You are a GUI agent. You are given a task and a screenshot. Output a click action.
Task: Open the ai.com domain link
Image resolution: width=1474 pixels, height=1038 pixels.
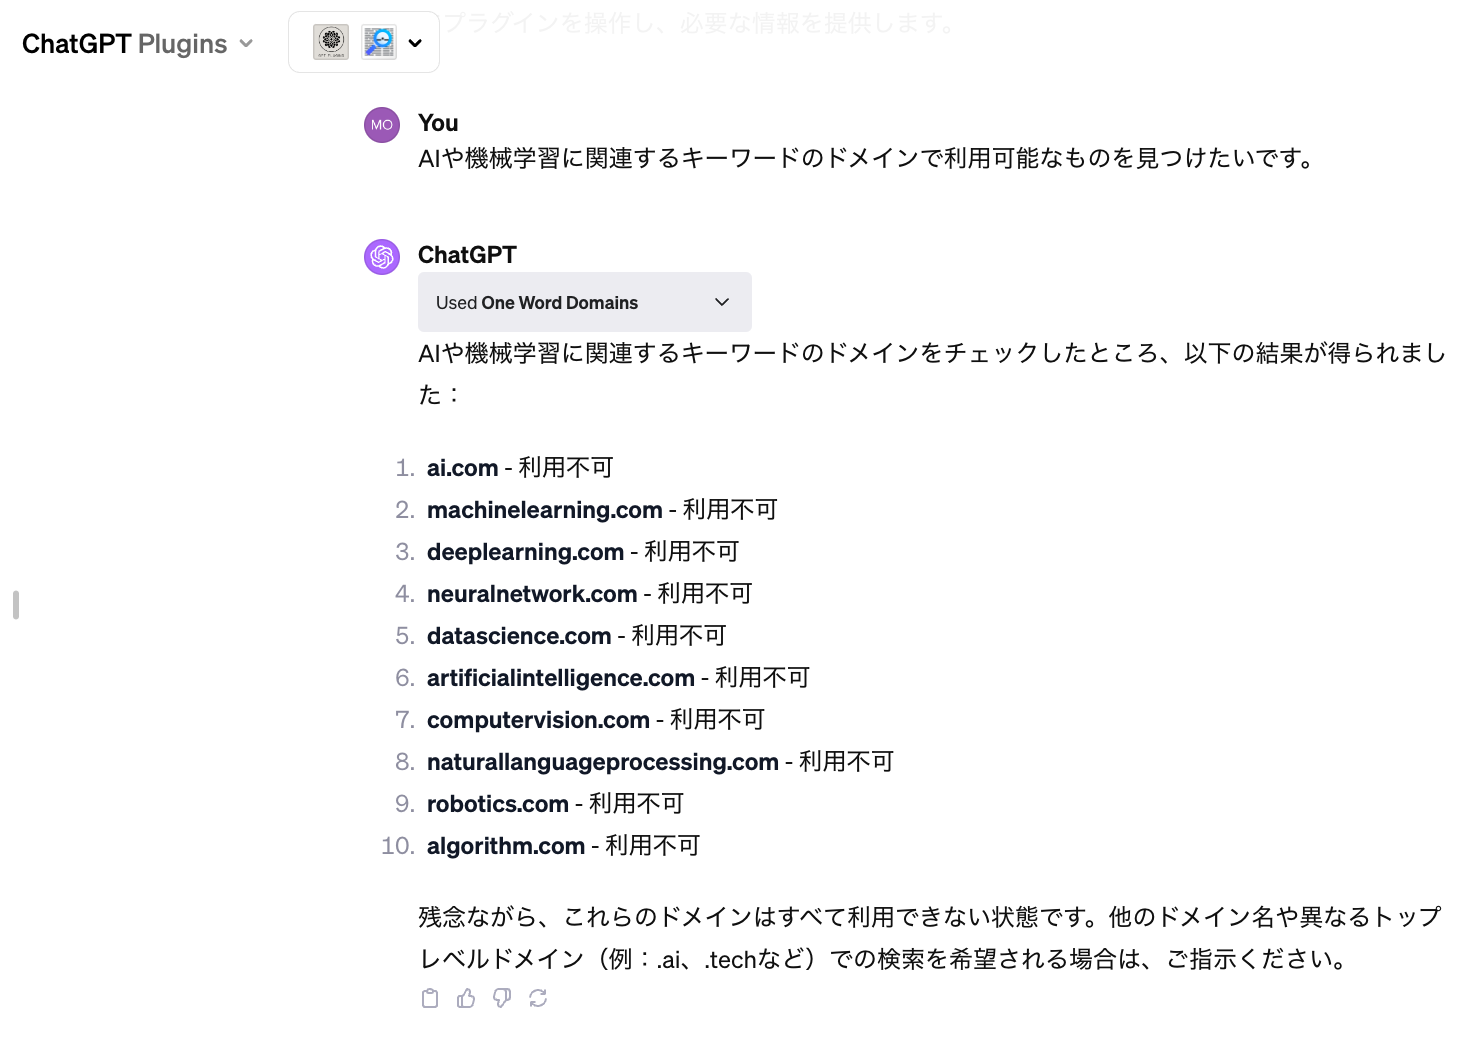[462, 468]
